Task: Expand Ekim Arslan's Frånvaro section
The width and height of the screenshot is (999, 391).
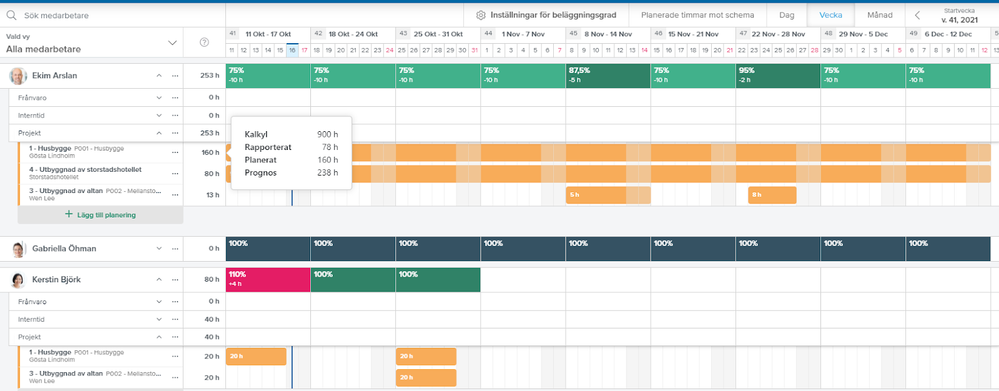Action: click(159, 97)
